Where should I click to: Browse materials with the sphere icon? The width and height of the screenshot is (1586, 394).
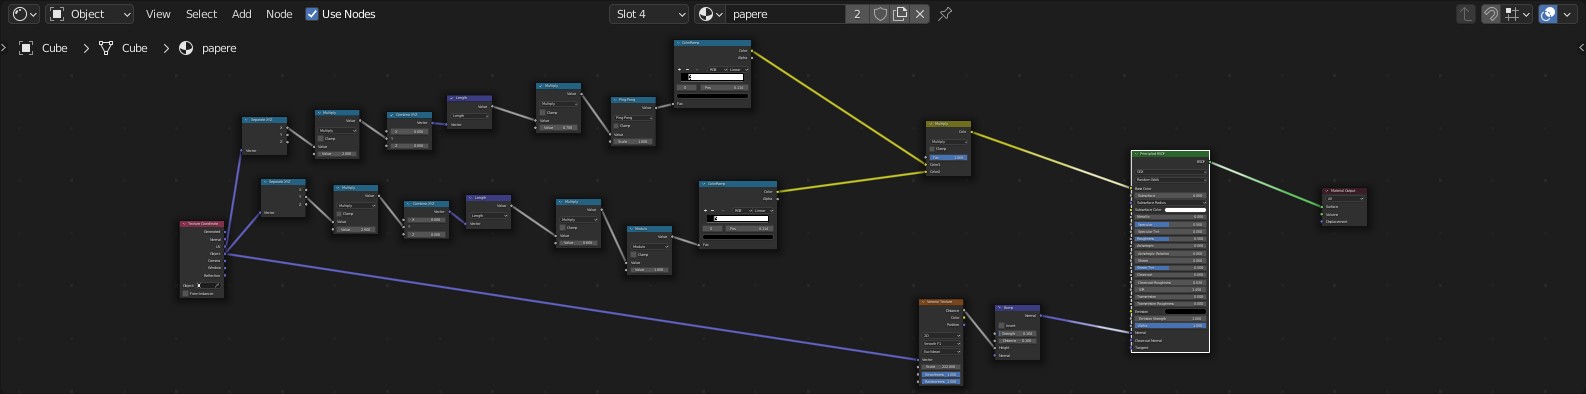(710, 14)
